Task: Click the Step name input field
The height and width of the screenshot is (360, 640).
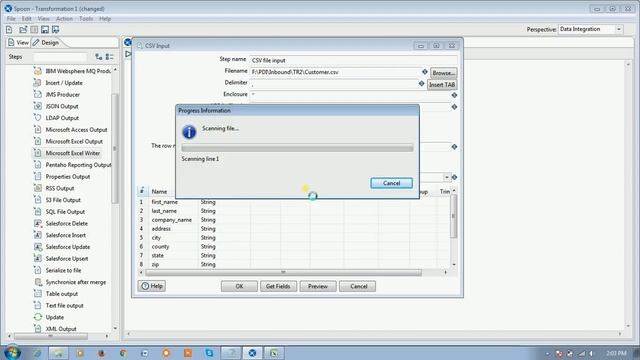Action: coord(352,60)
